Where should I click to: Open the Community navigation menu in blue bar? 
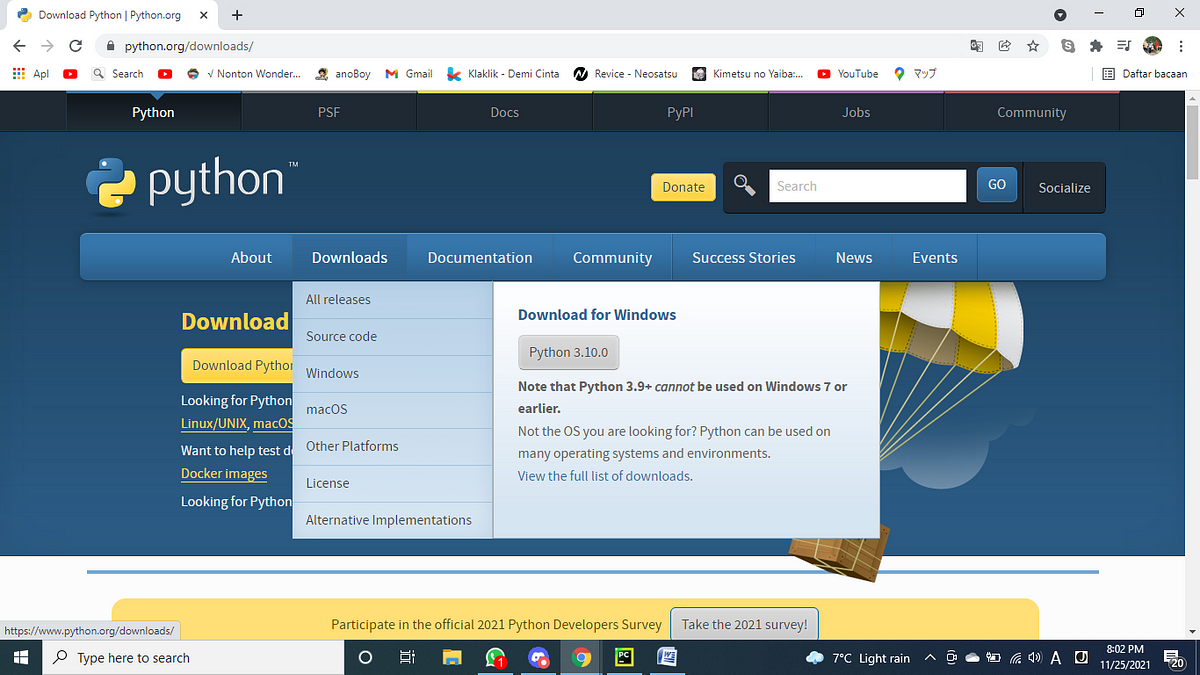(612, 257)
